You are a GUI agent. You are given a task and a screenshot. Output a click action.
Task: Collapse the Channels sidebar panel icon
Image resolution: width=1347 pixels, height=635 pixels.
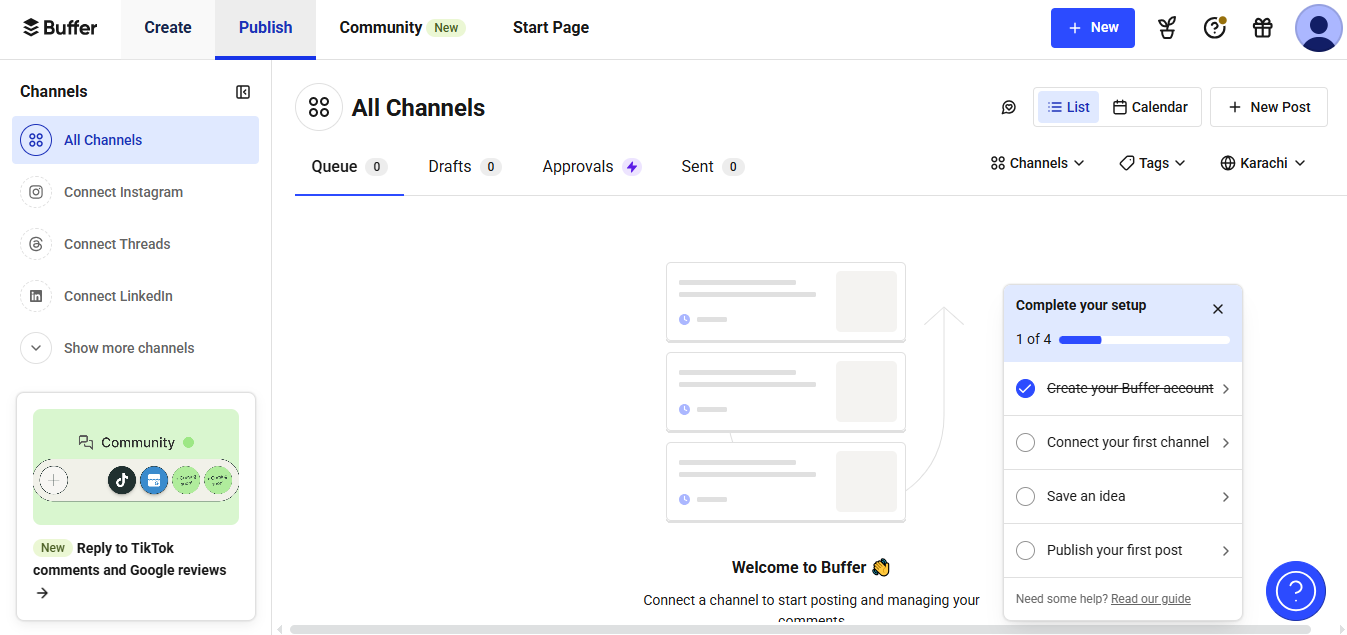pyautogui.click(x=243, y=92)
